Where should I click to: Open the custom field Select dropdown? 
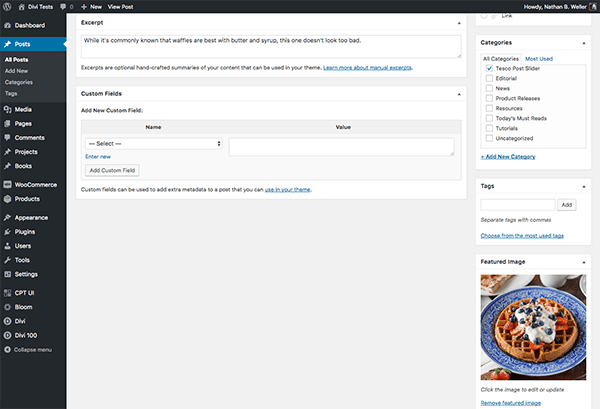coord(154,144)
